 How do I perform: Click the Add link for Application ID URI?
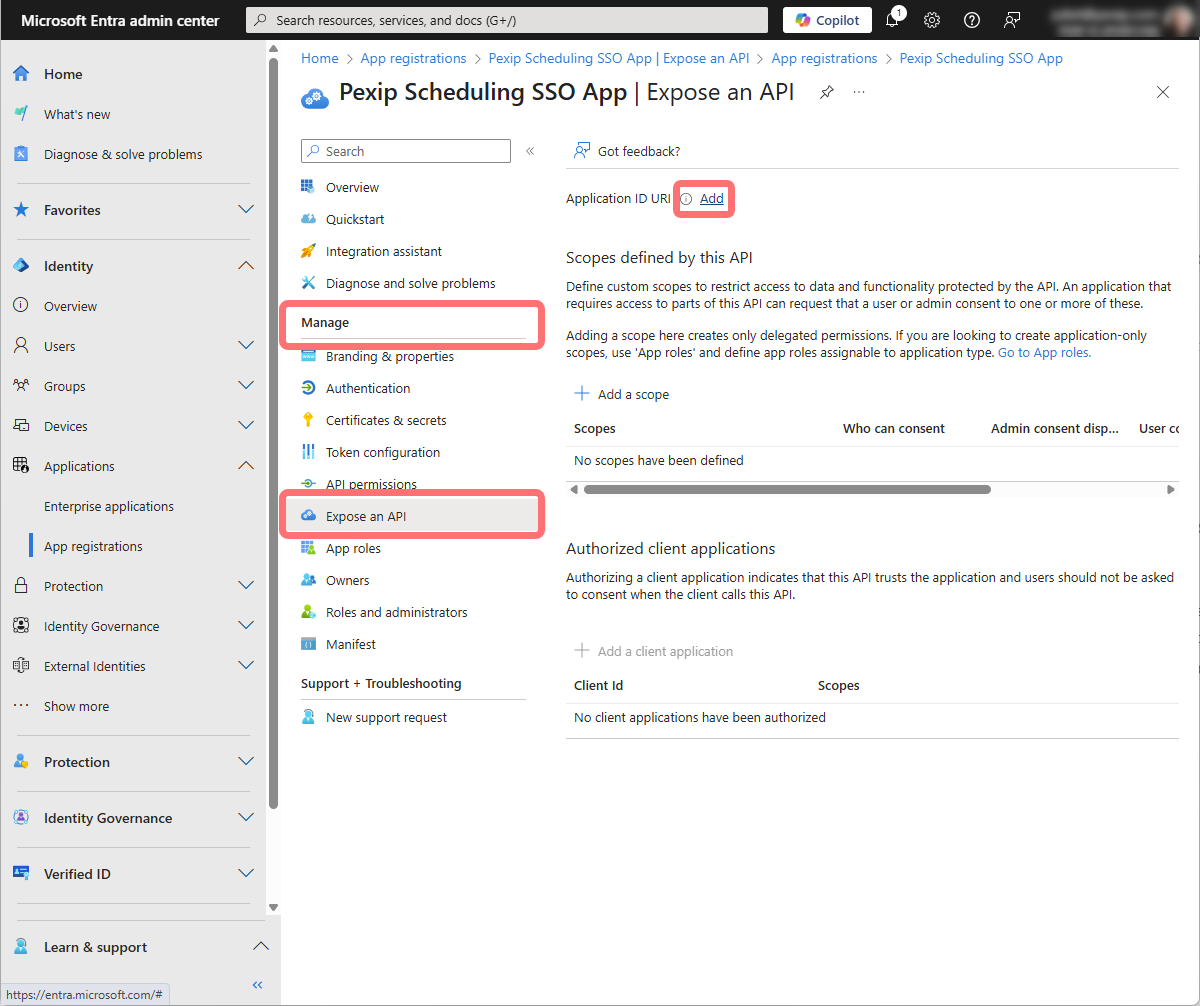pyautogui.click(x=711, y=199)
